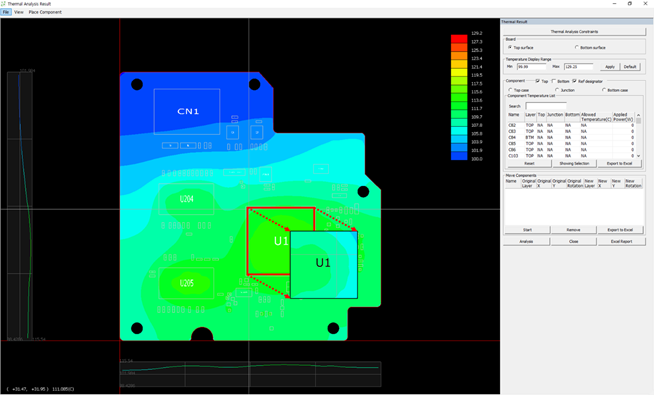
Task: Toggle the Ref designator checkbox
Action: tap(574, 81)
